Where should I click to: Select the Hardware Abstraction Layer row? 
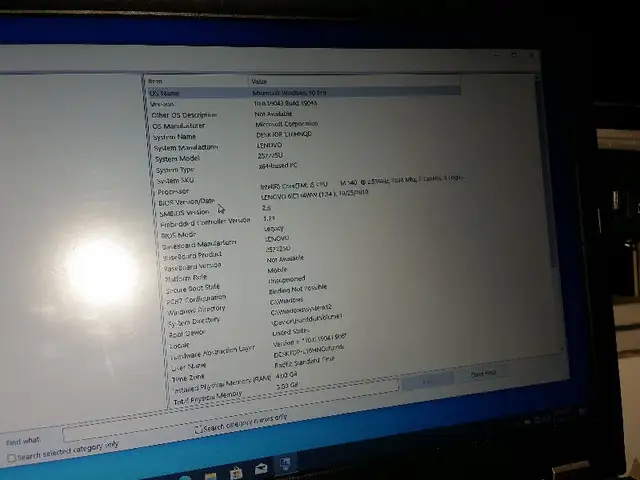[x=213, y=353]
